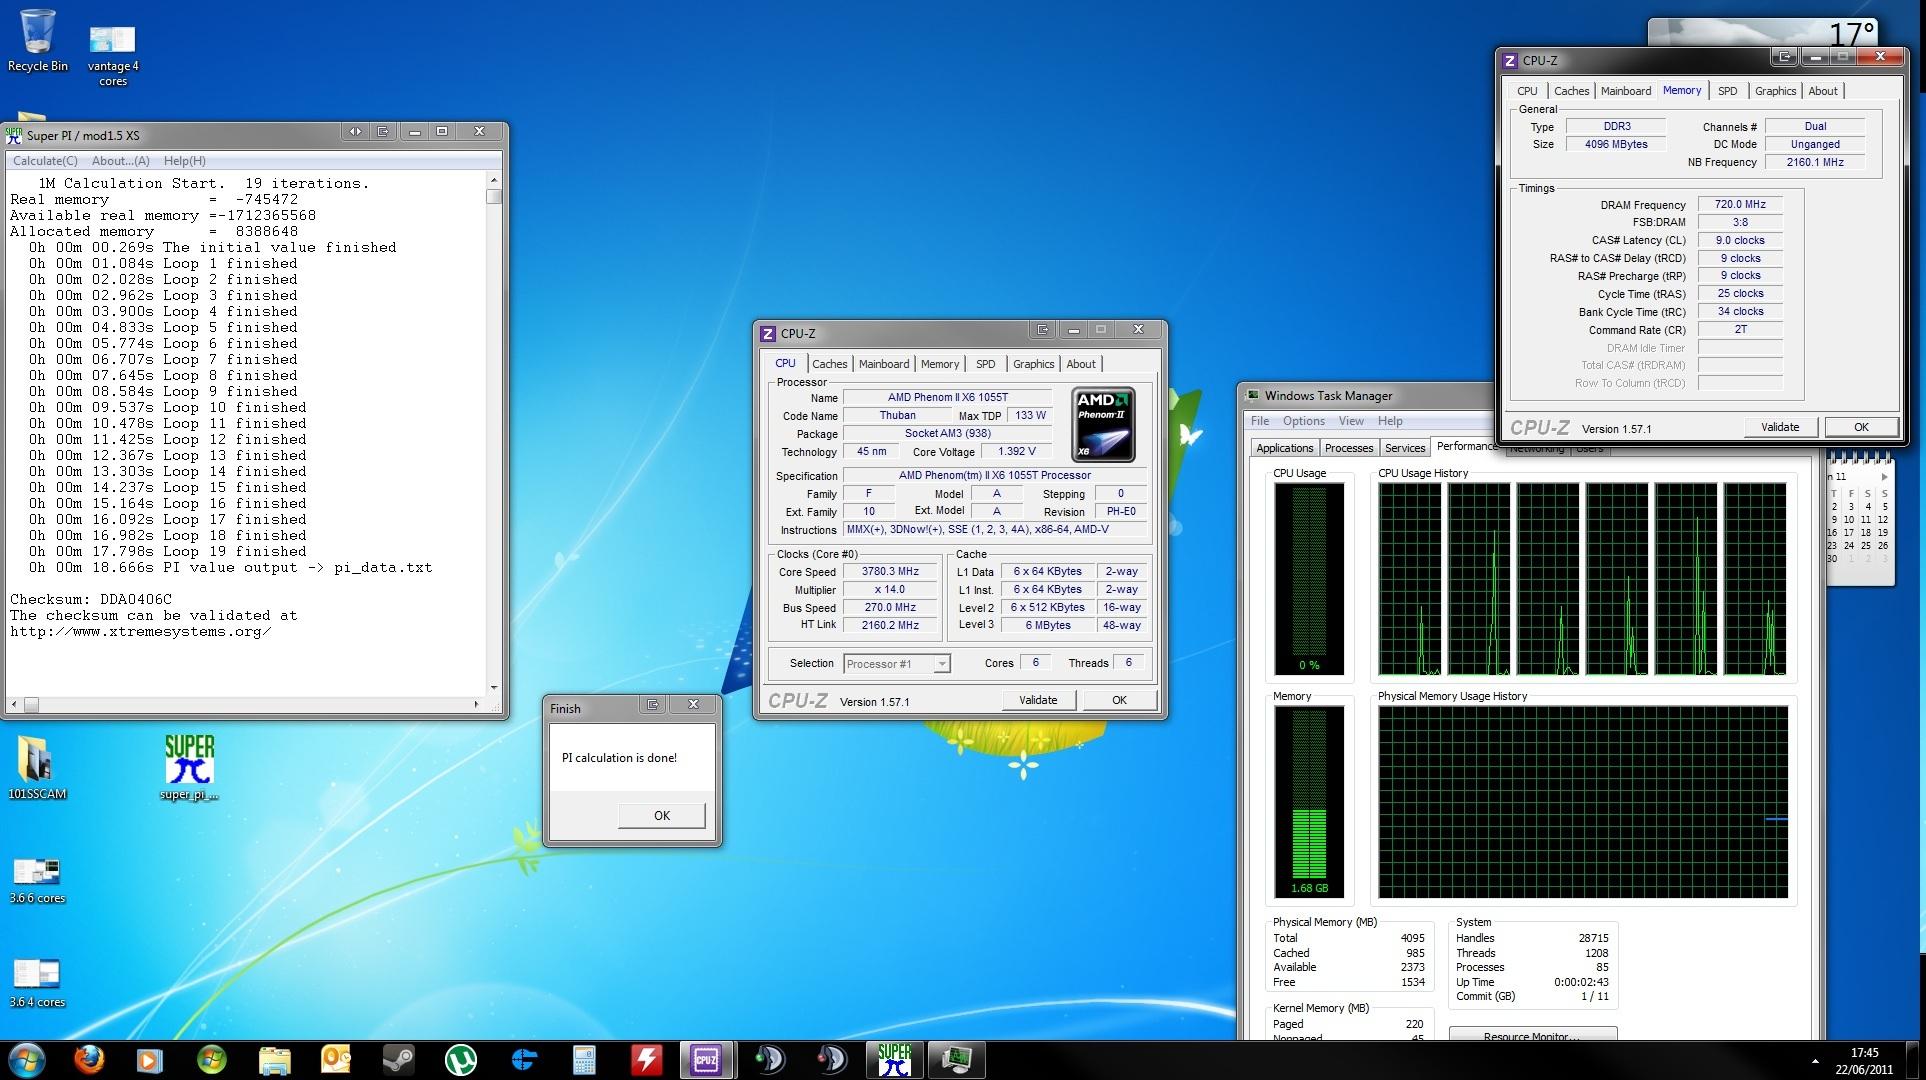Open uTorrent taskbar icon

pyautogui.click(x=460, y=1060)
